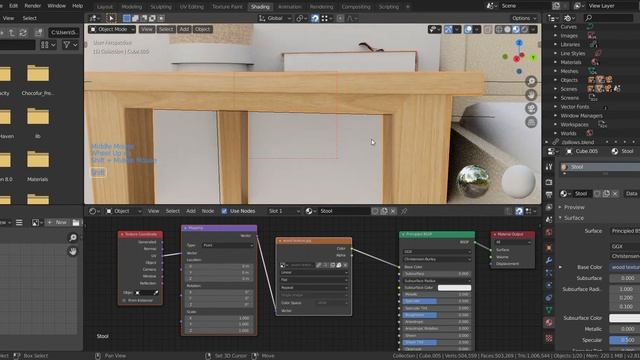Unlink image X in Image Texture node
Viewport: 640px width, 360px height.
click(345, 265)
